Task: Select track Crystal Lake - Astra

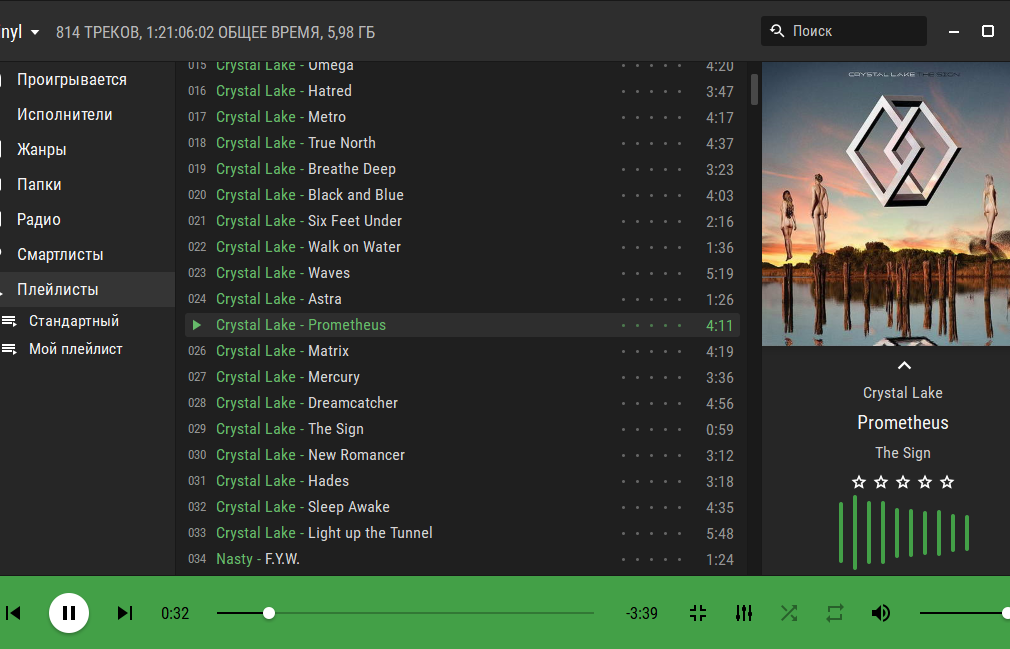Action: pos(462,299)
